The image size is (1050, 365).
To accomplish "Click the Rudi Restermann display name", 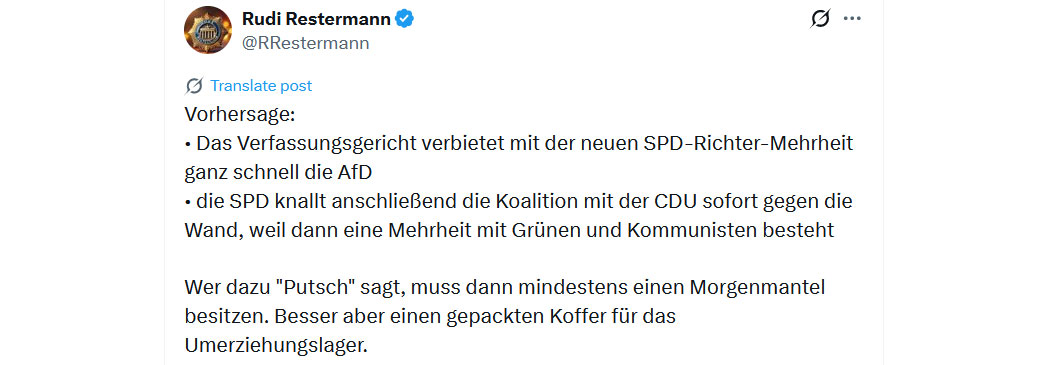I will (317, 19).
